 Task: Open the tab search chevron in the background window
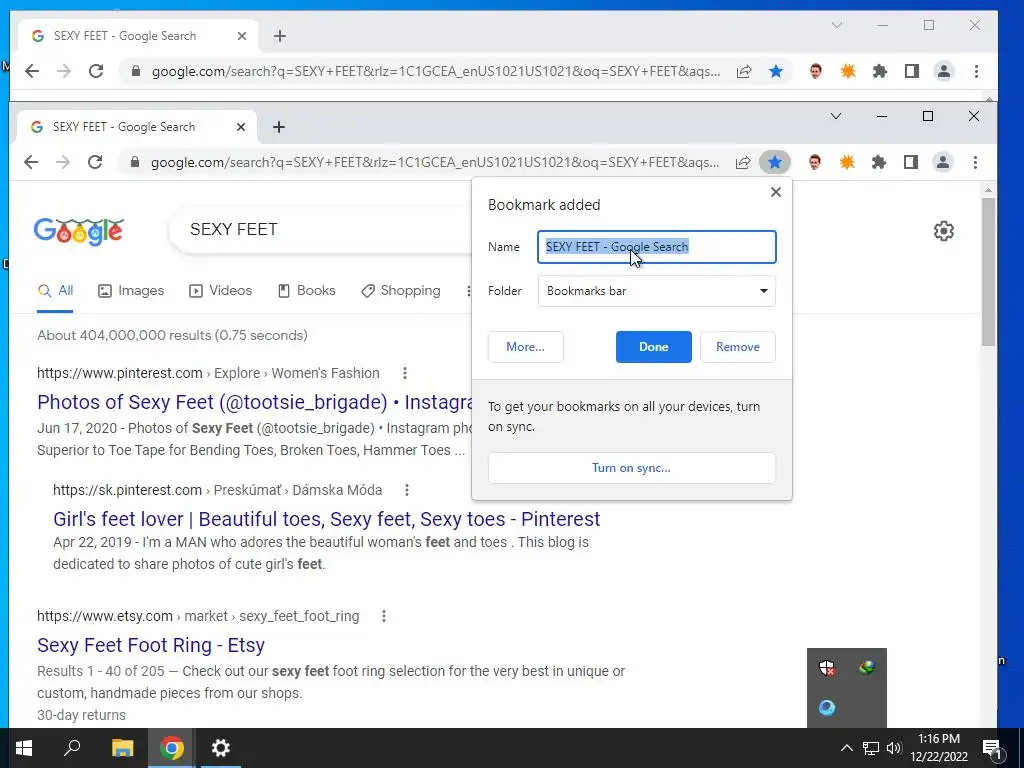(x=837, y=25)
